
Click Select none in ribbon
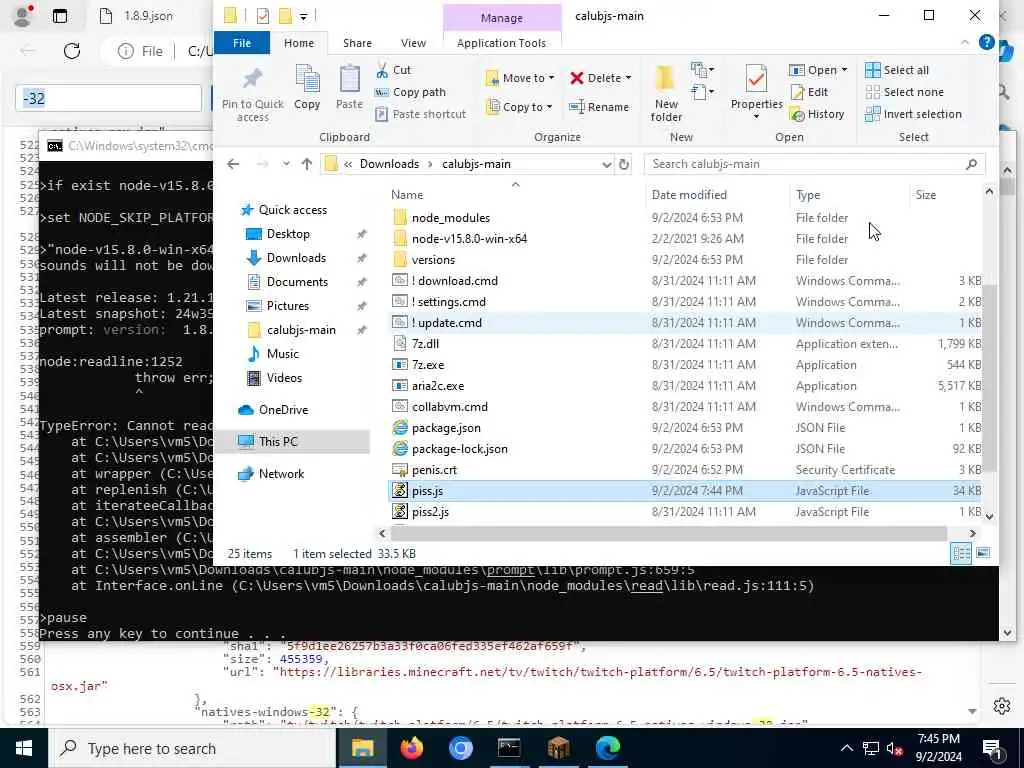click(904, 92)
